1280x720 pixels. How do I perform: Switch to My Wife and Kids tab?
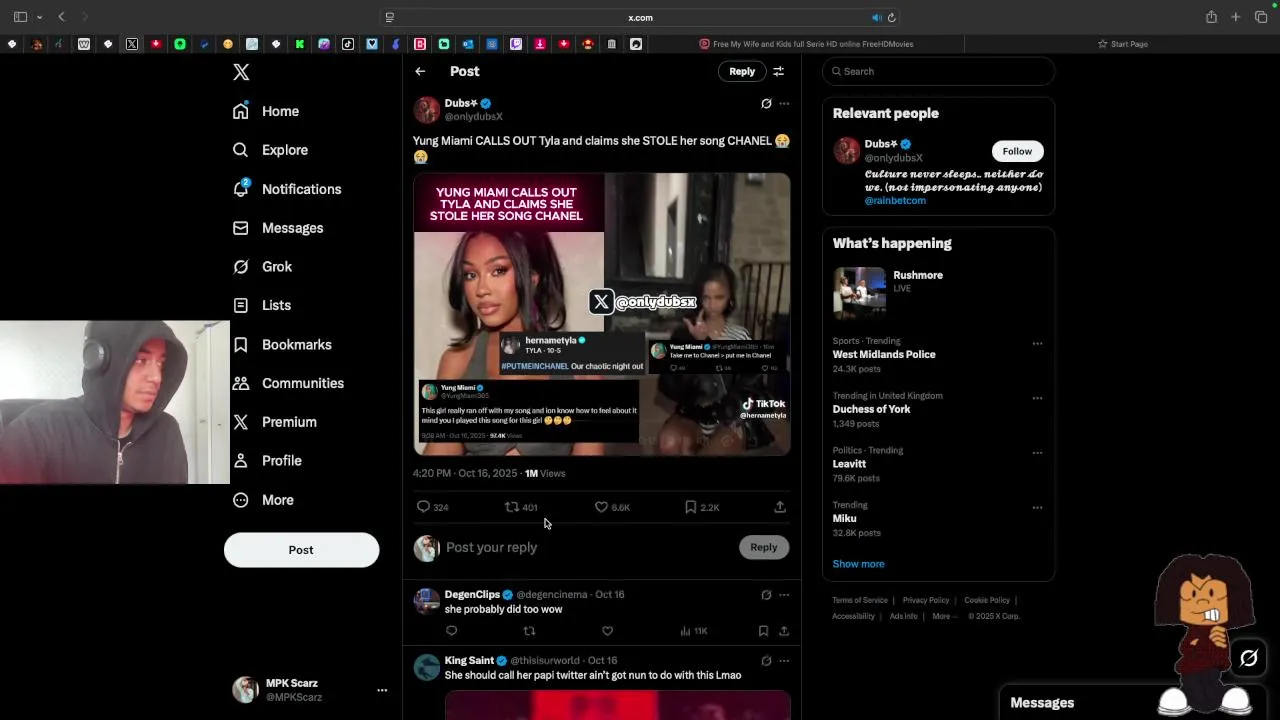[806, 44]
